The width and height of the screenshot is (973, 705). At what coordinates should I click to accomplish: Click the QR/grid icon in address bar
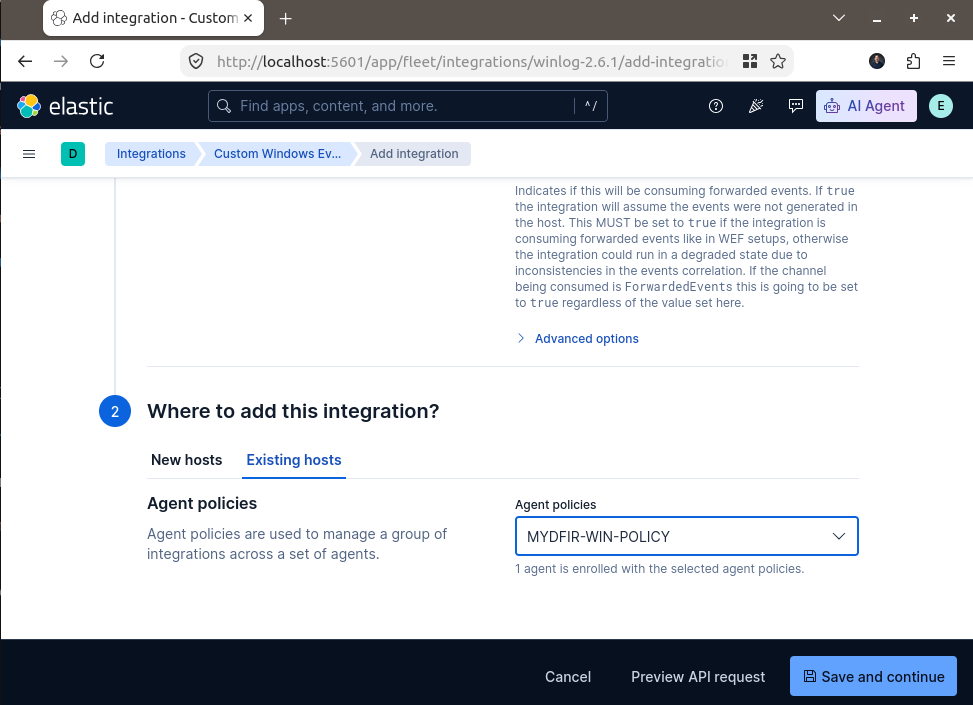pos(750,61)
